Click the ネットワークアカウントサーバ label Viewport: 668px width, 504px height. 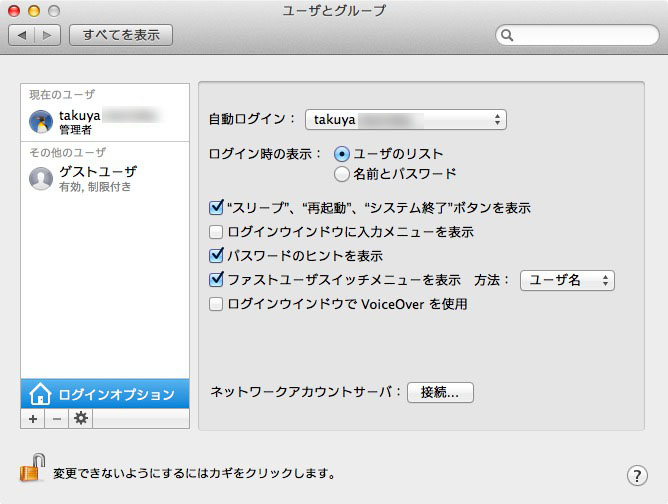[305, 392]
